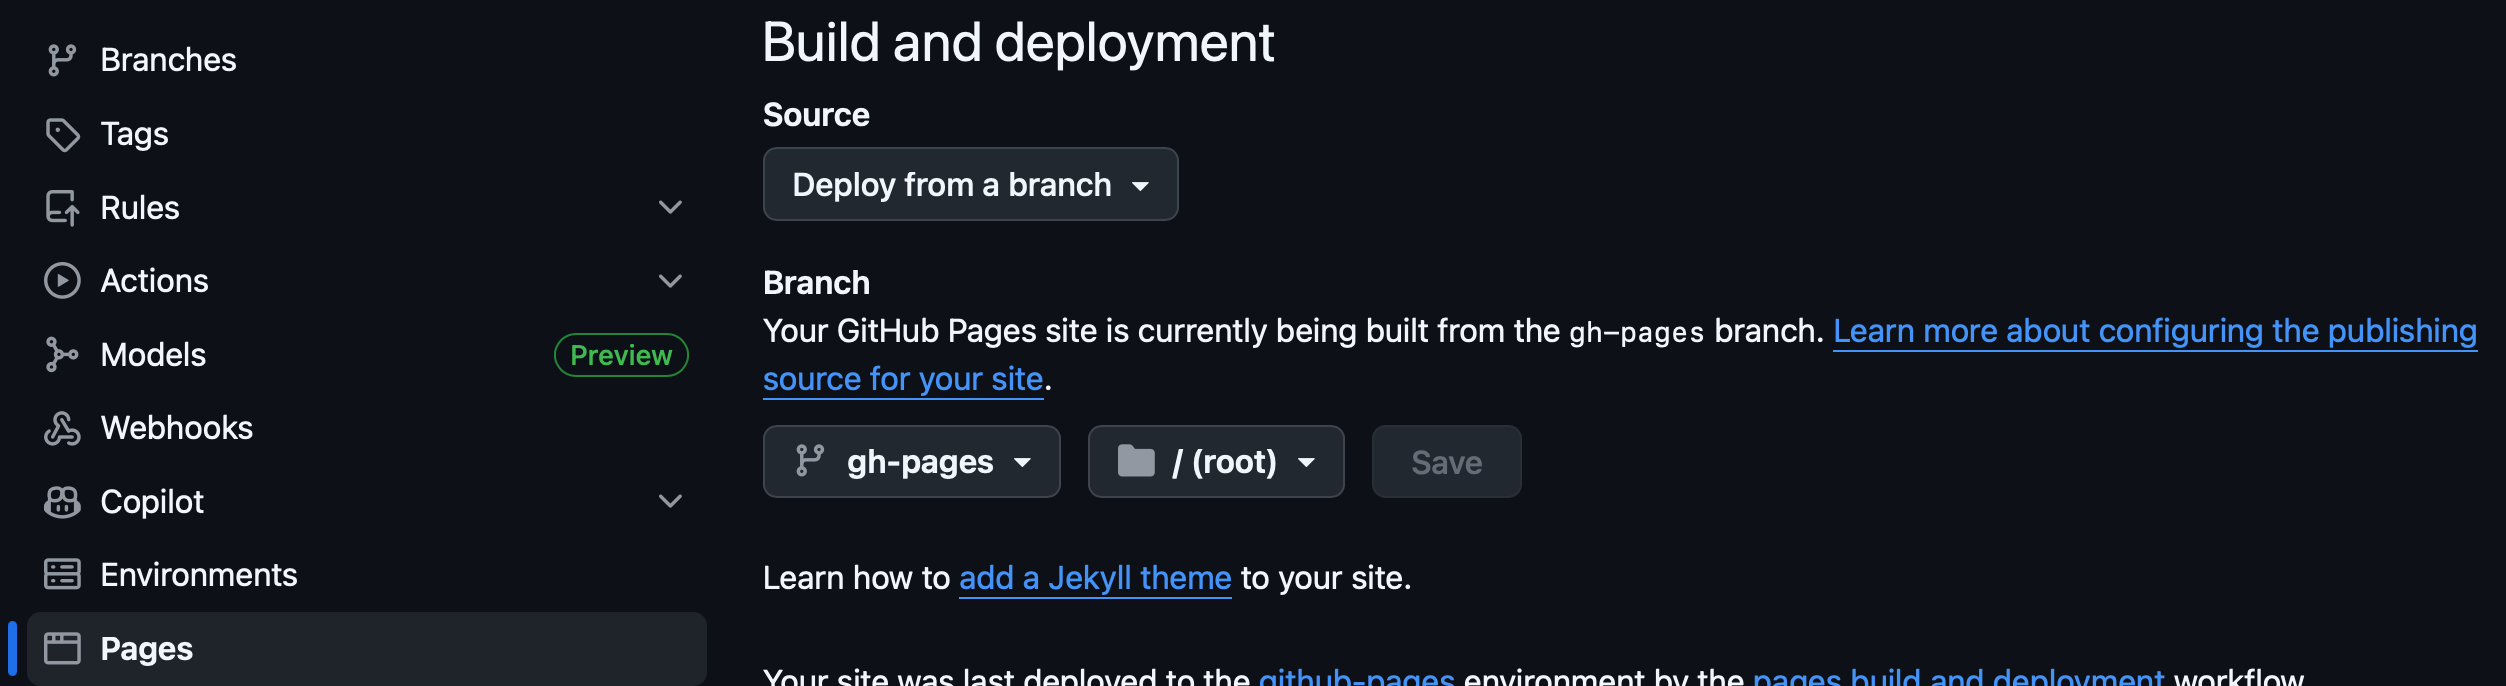Viewport: 2506px width, 686px height.
Task: Click the Branches git-branch icon
Action: tap(62, 60)
